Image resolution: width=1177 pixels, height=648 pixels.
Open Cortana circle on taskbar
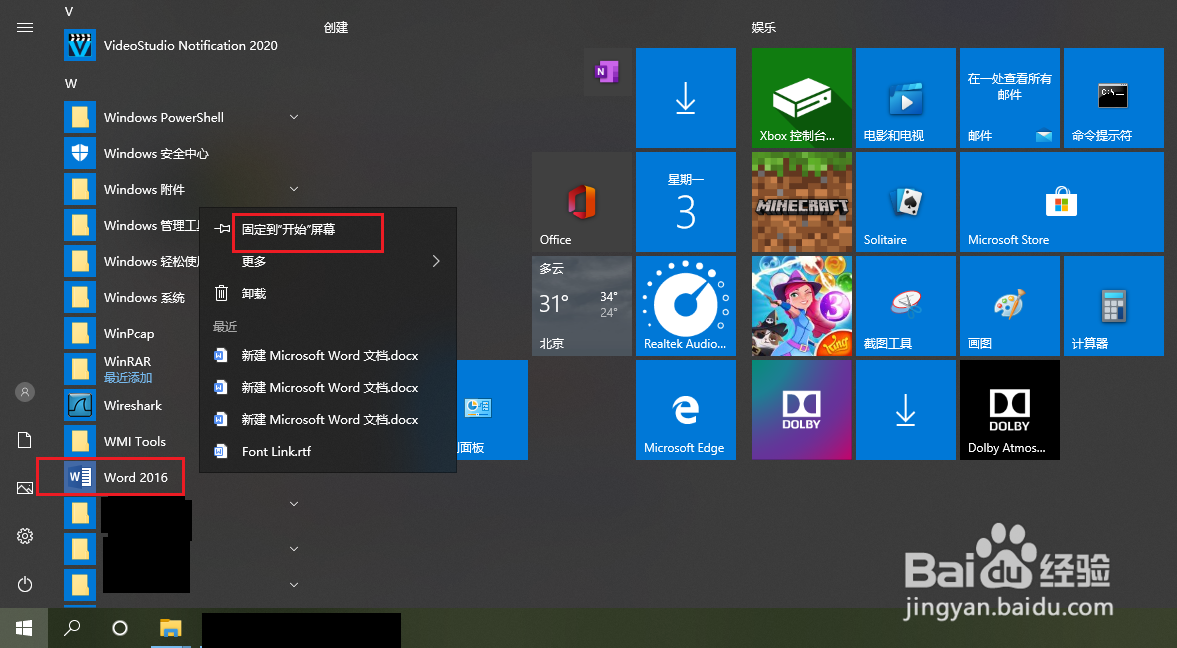point(120,628)
